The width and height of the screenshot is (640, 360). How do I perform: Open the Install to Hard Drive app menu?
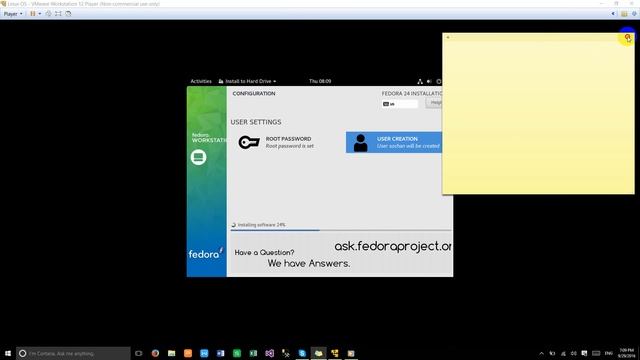pyautogui.click(x=247, y=81)
